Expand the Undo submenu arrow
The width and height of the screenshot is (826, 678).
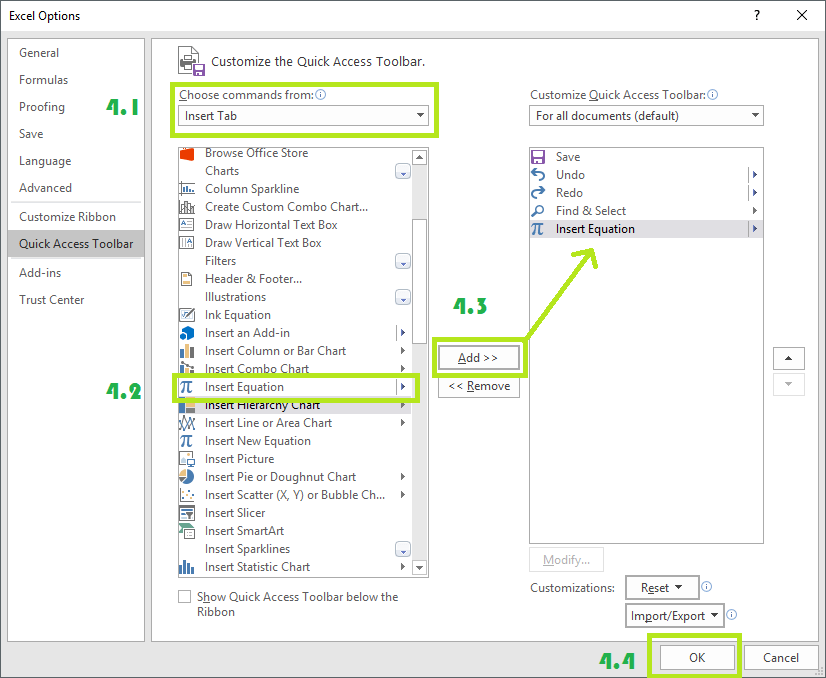click(x=755, y=174)
